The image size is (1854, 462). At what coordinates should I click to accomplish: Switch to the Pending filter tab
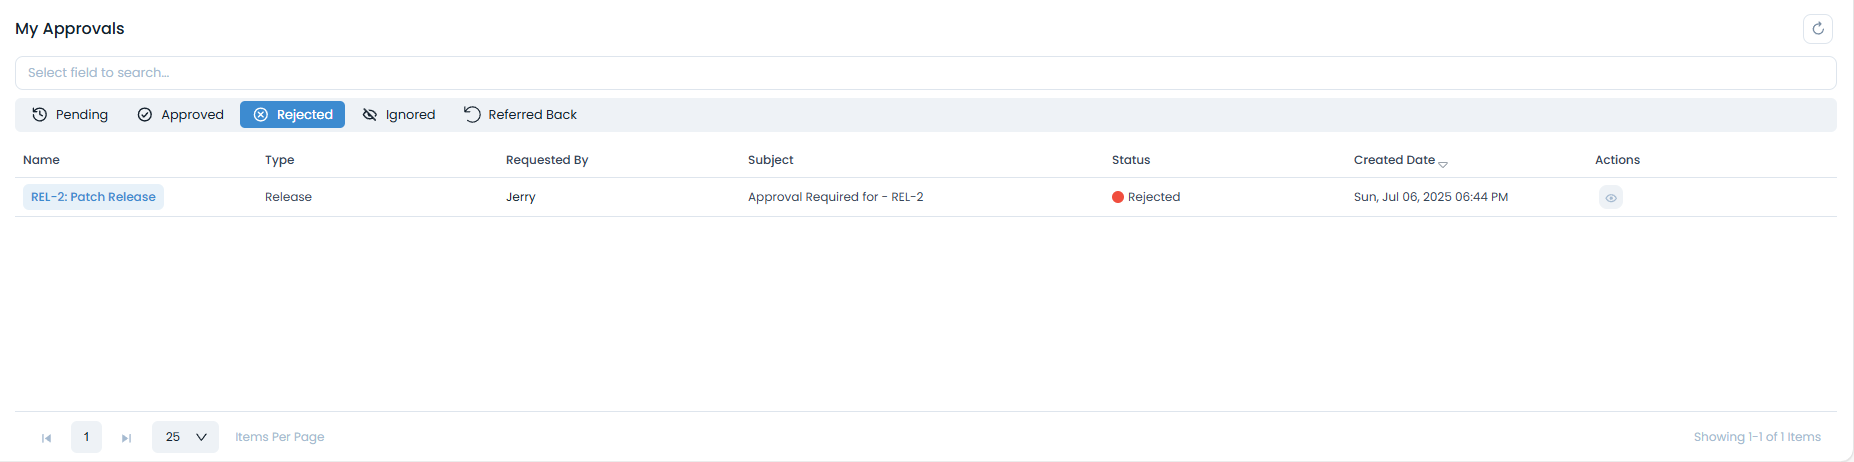click(70, 115)
